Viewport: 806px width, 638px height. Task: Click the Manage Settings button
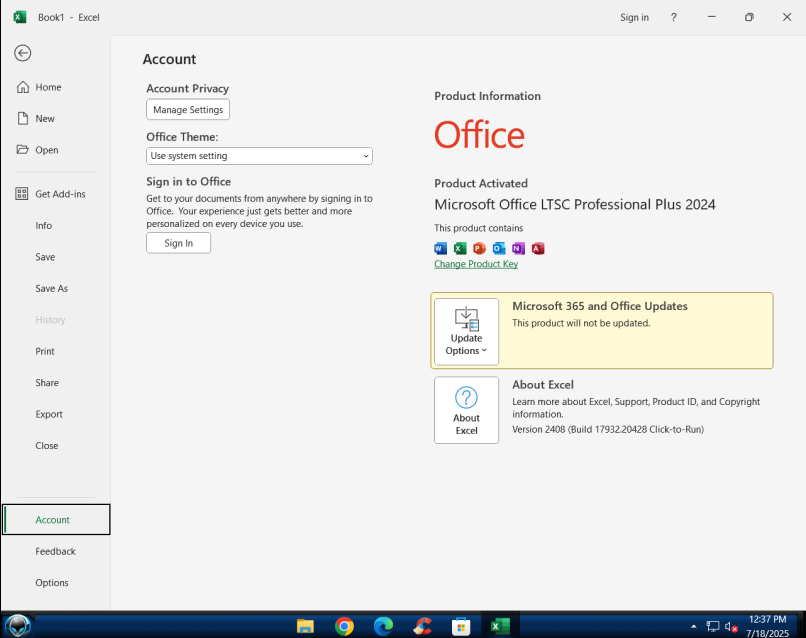coord(188,110)
